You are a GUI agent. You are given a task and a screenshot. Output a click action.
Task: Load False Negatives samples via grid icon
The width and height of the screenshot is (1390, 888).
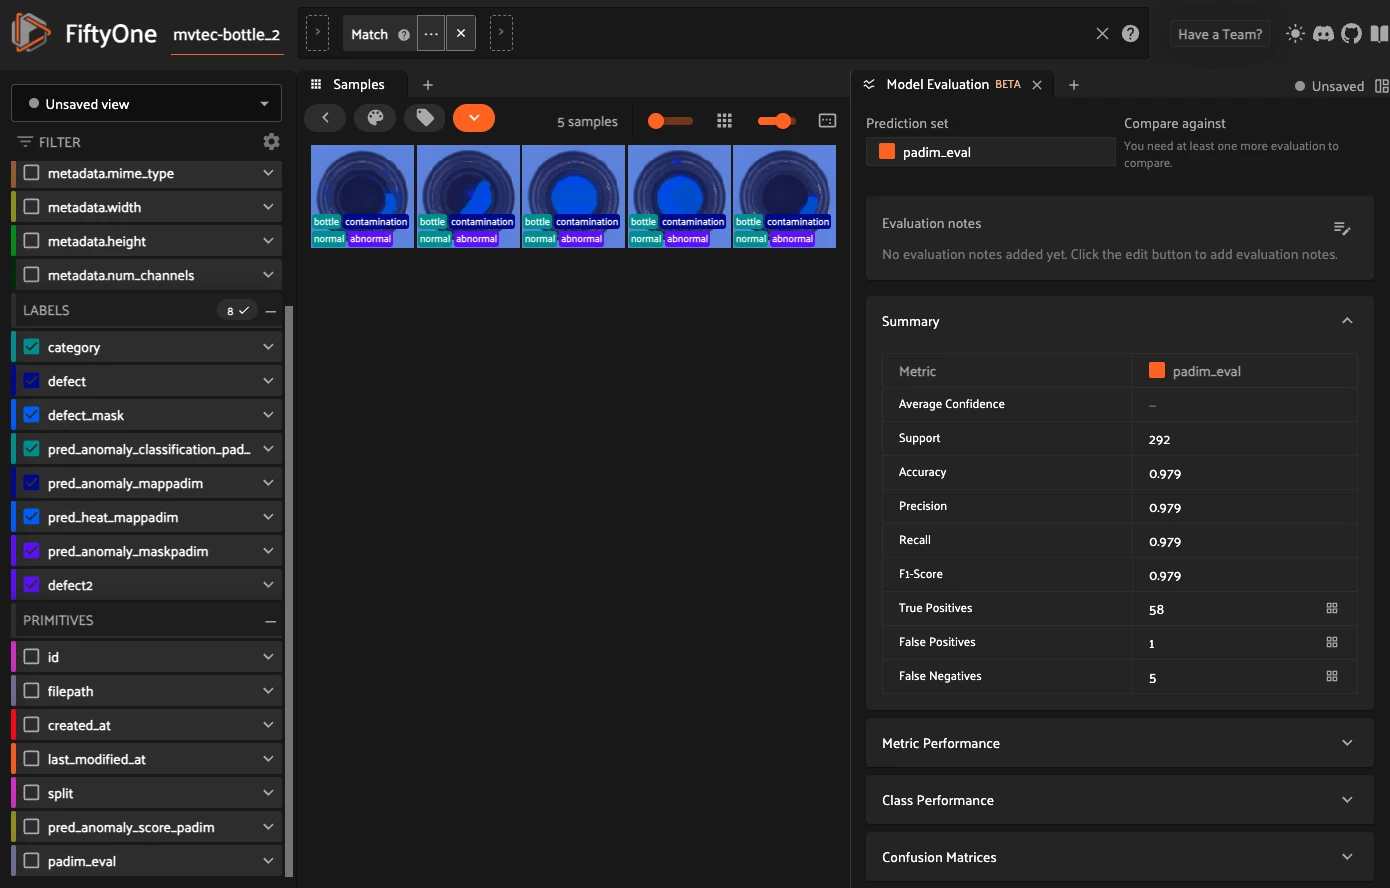[x=1332, y=676]
